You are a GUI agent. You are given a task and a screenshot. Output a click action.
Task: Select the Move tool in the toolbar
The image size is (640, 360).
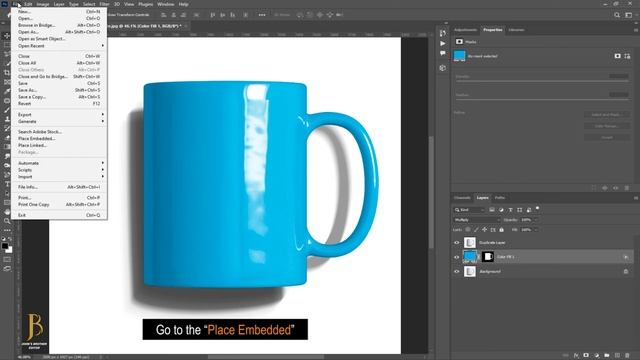[7, 36]
